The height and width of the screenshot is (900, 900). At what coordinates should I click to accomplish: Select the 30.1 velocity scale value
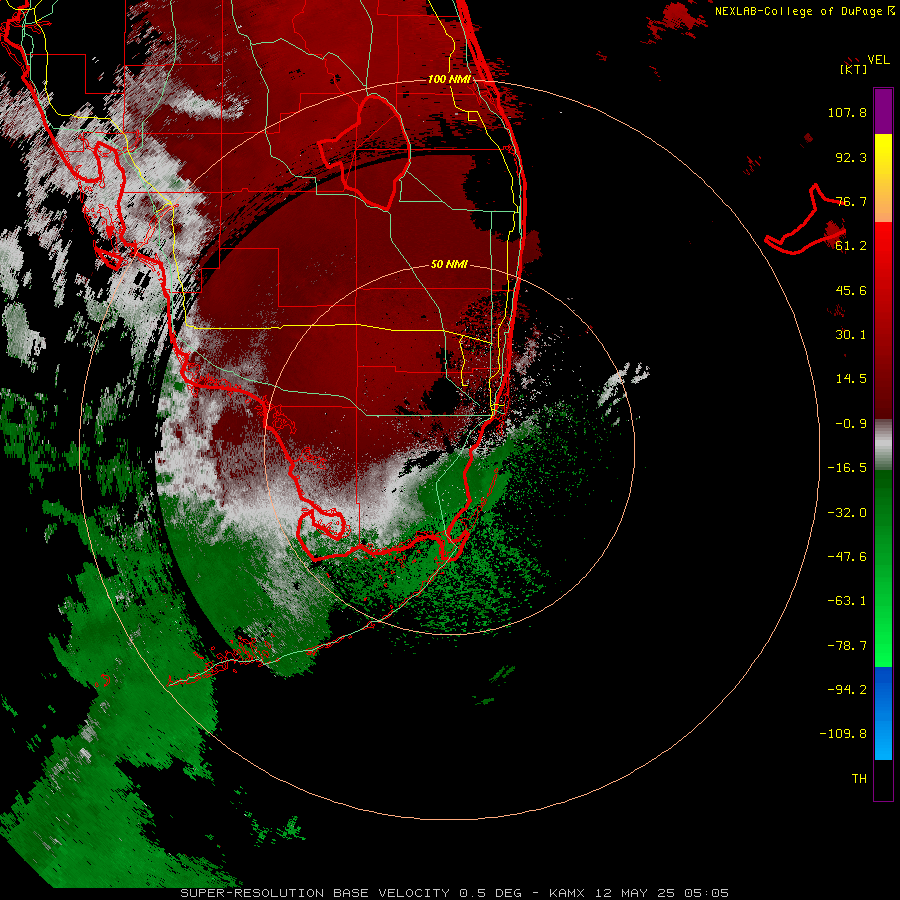click(851, 335)
